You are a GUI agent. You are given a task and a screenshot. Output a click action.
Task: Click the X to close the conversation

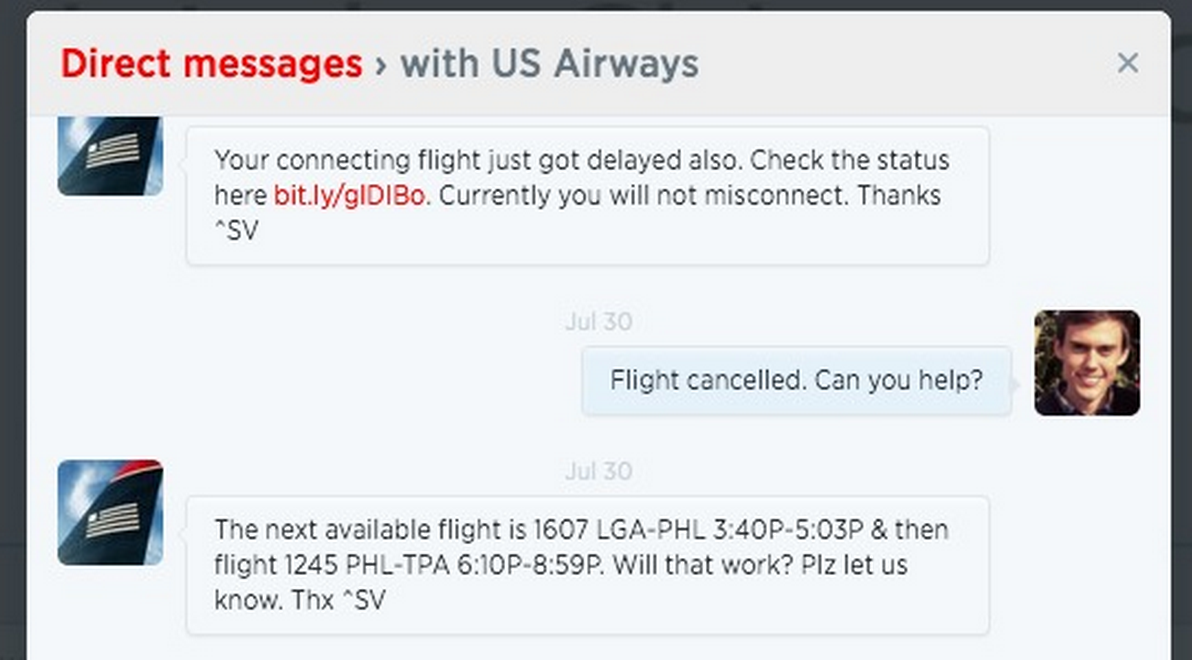[1128, 63]
